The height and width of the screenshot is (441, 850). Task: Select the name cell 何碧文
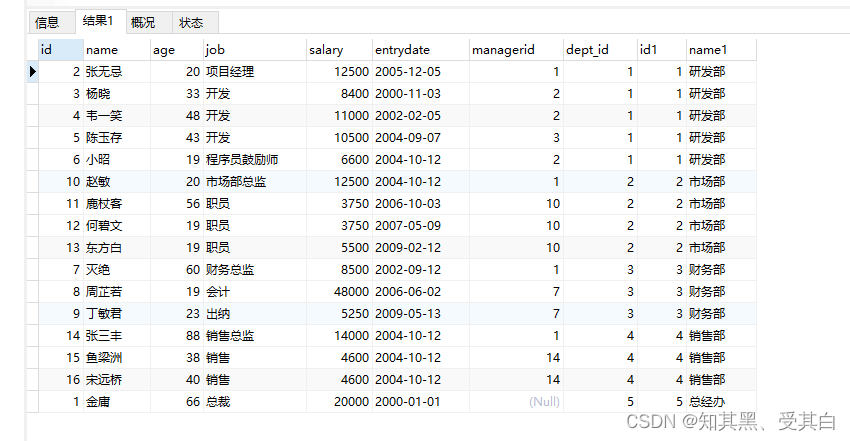(x=117, y=225)
